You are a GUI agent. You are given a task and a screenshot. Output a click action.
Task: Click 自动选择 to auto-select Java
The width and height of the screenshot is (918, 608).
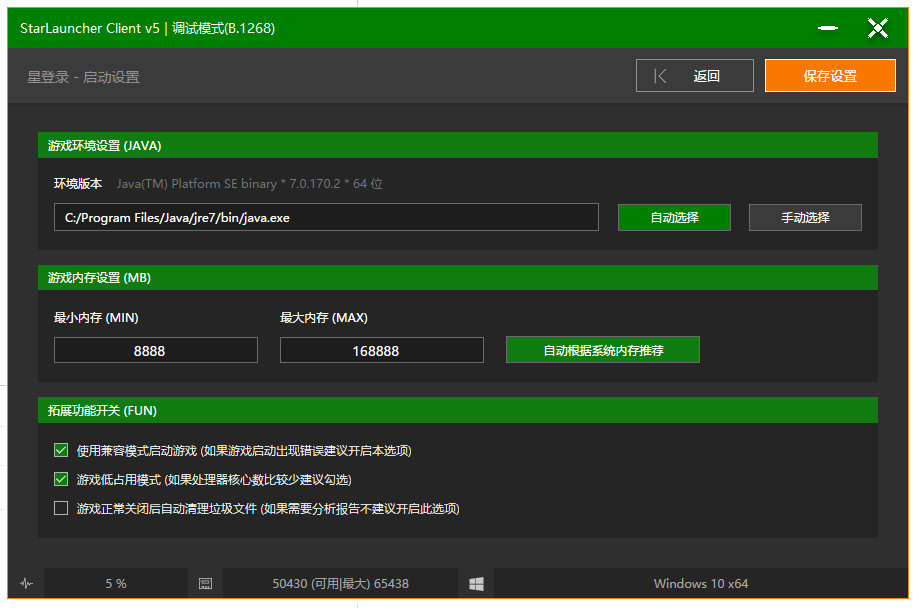pyautogui.click(x=674, y=218)
